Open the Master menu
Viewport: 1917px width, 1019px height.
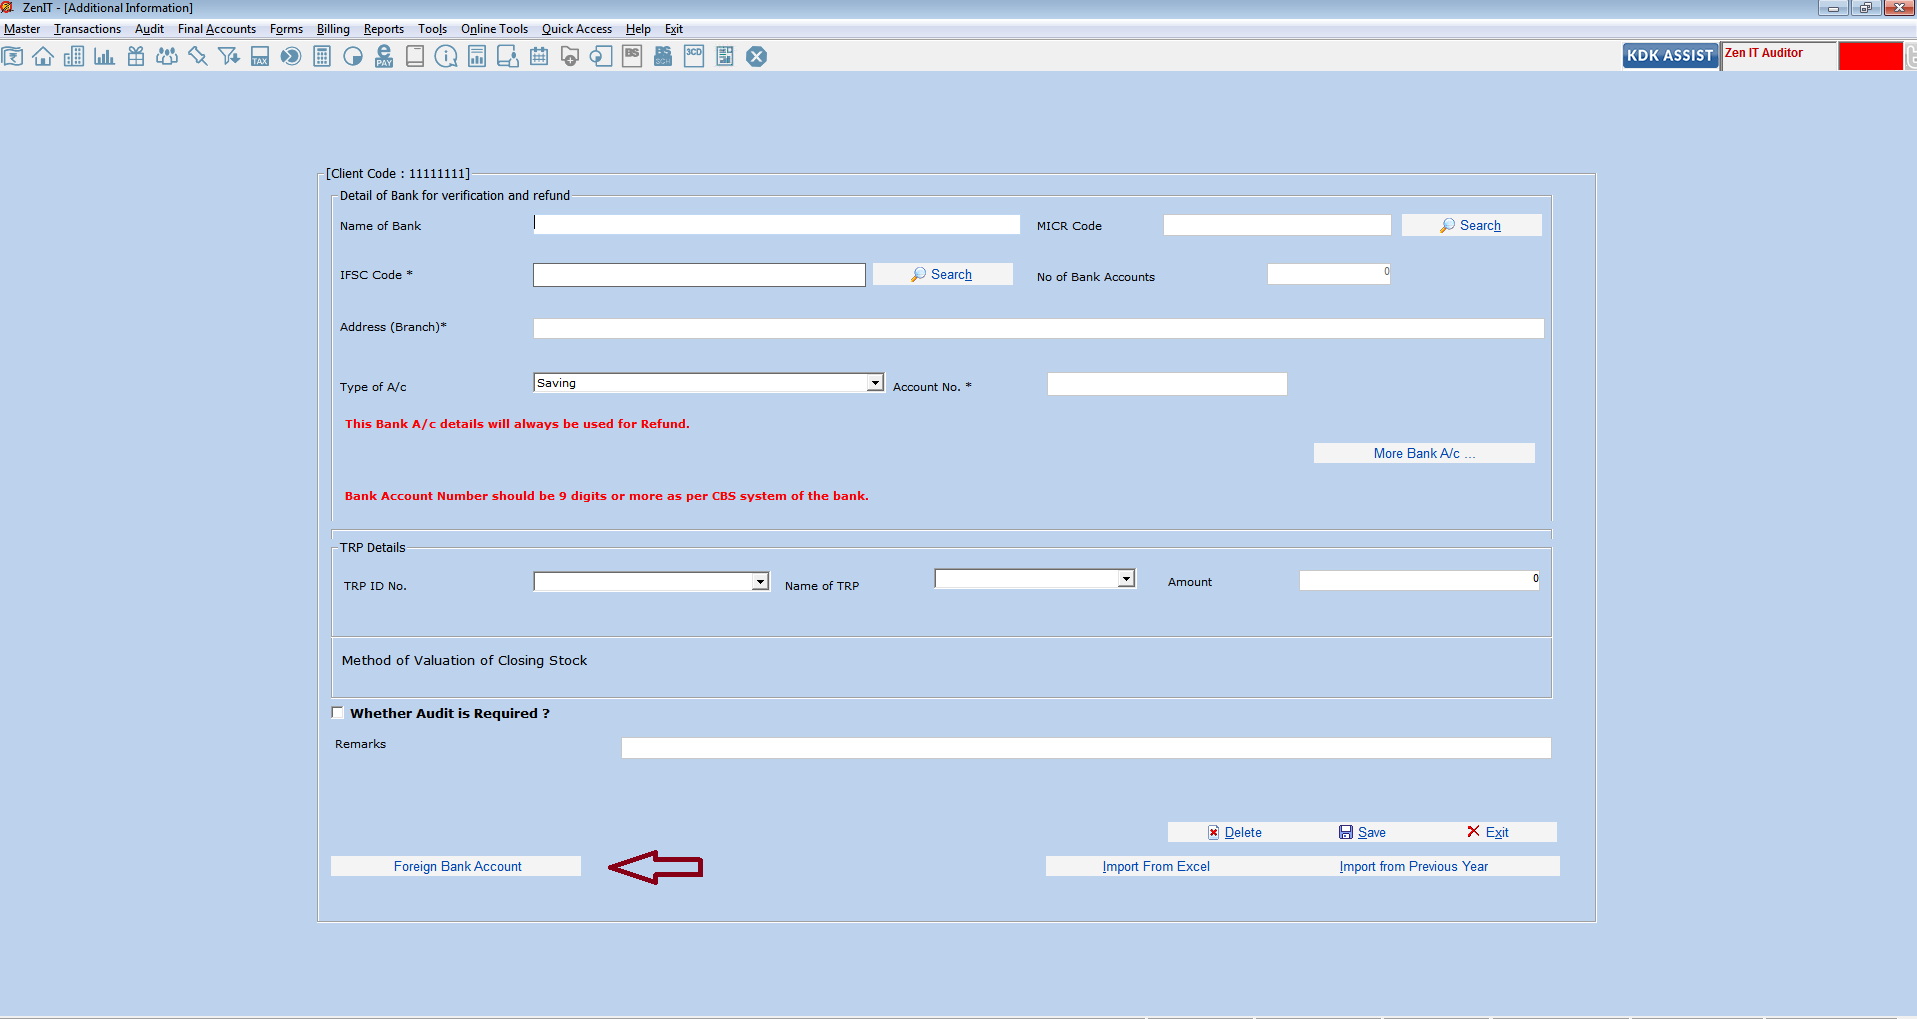(22, 29)
